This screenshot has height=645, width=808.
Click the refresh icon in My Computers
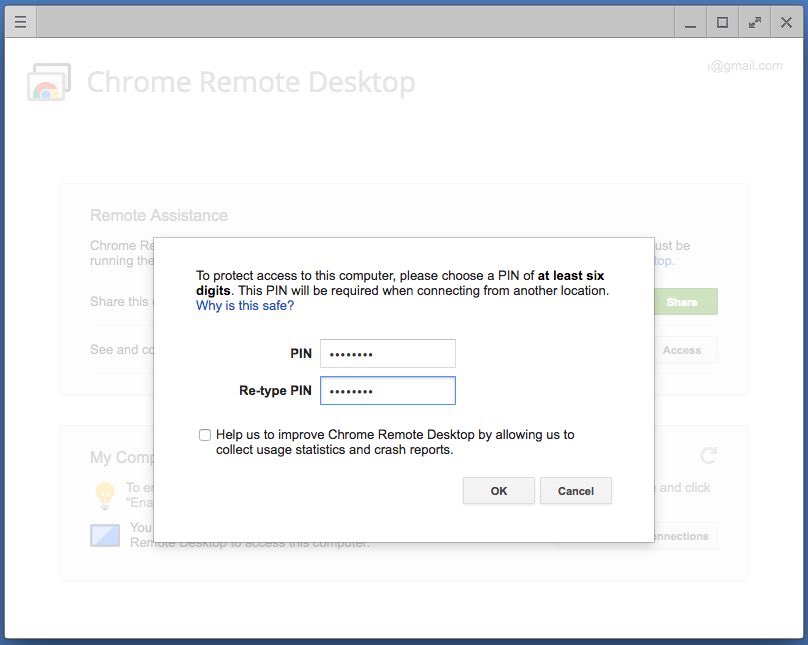708,456
